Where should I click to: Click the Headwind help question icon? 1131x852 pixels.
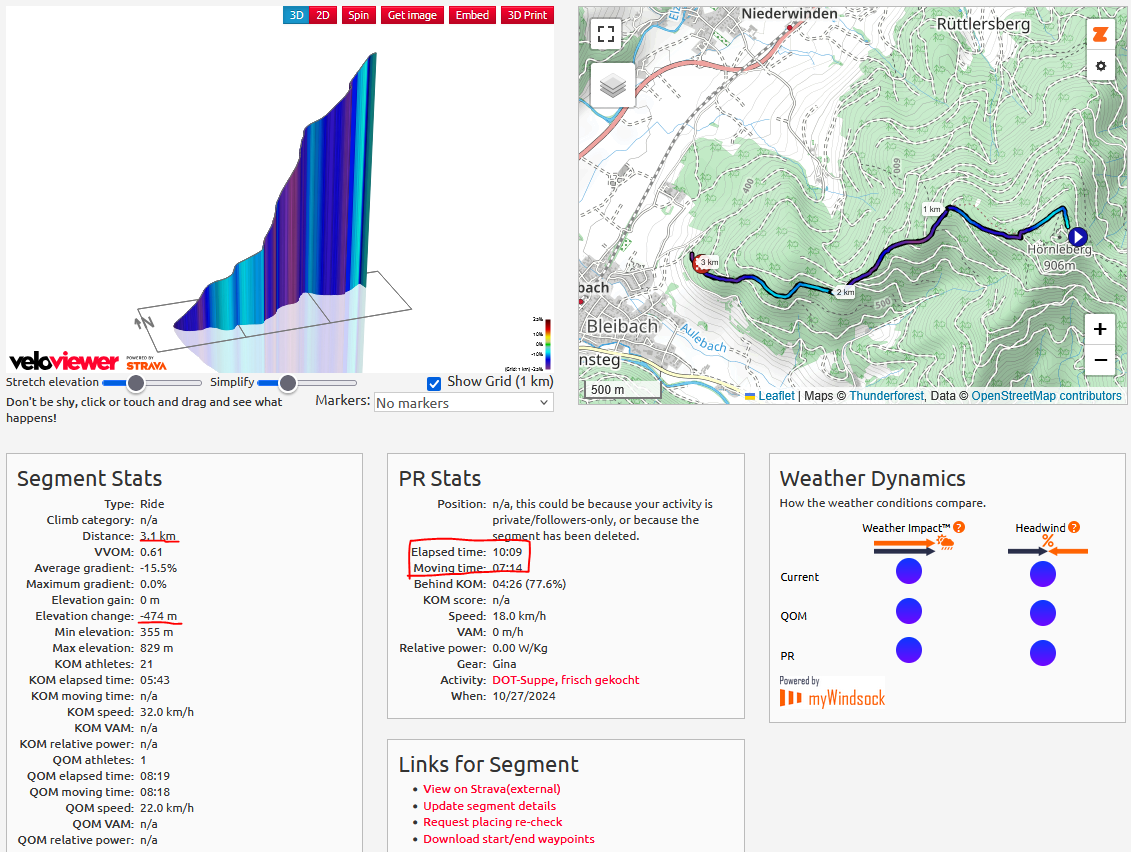point(1073,527)
